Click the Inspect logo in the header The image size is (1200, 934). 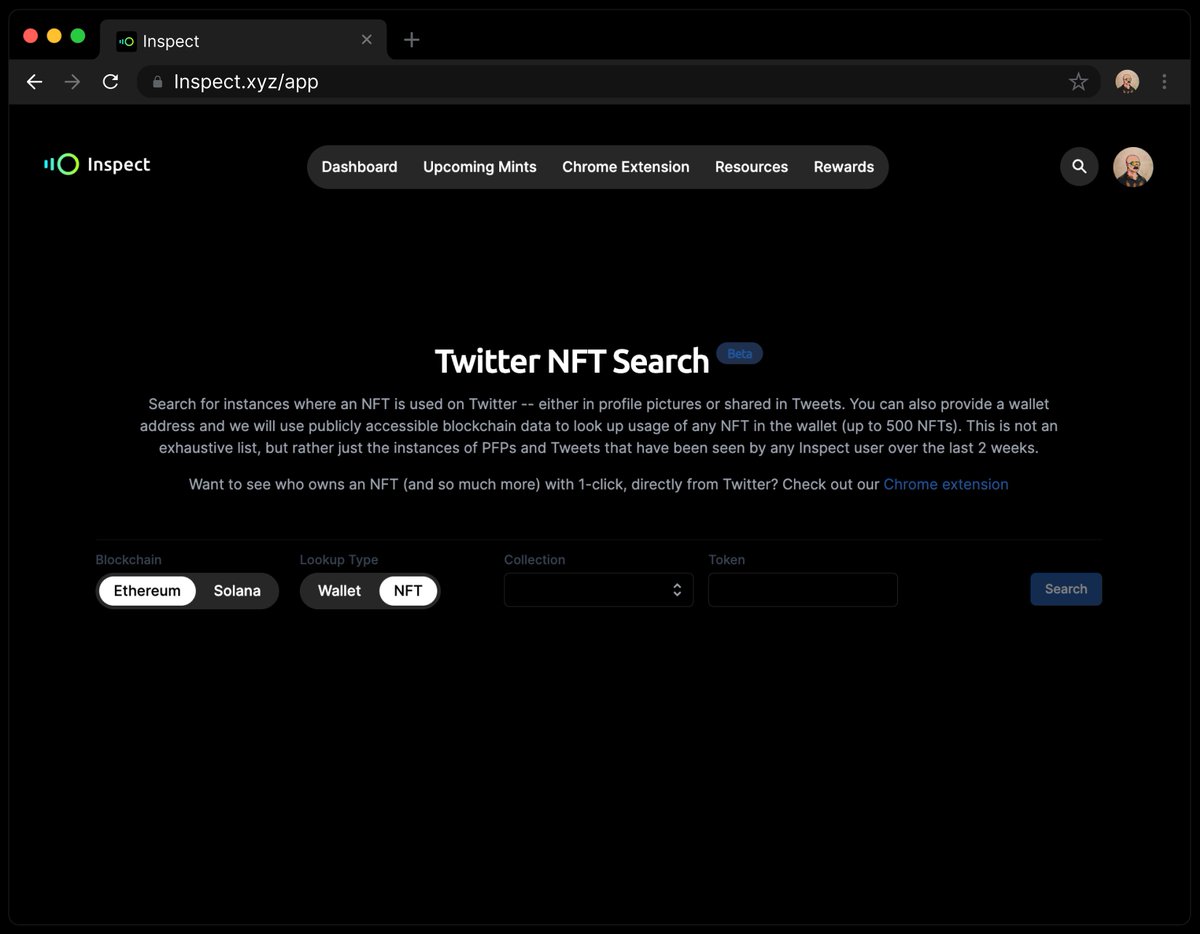pos(97,164)
